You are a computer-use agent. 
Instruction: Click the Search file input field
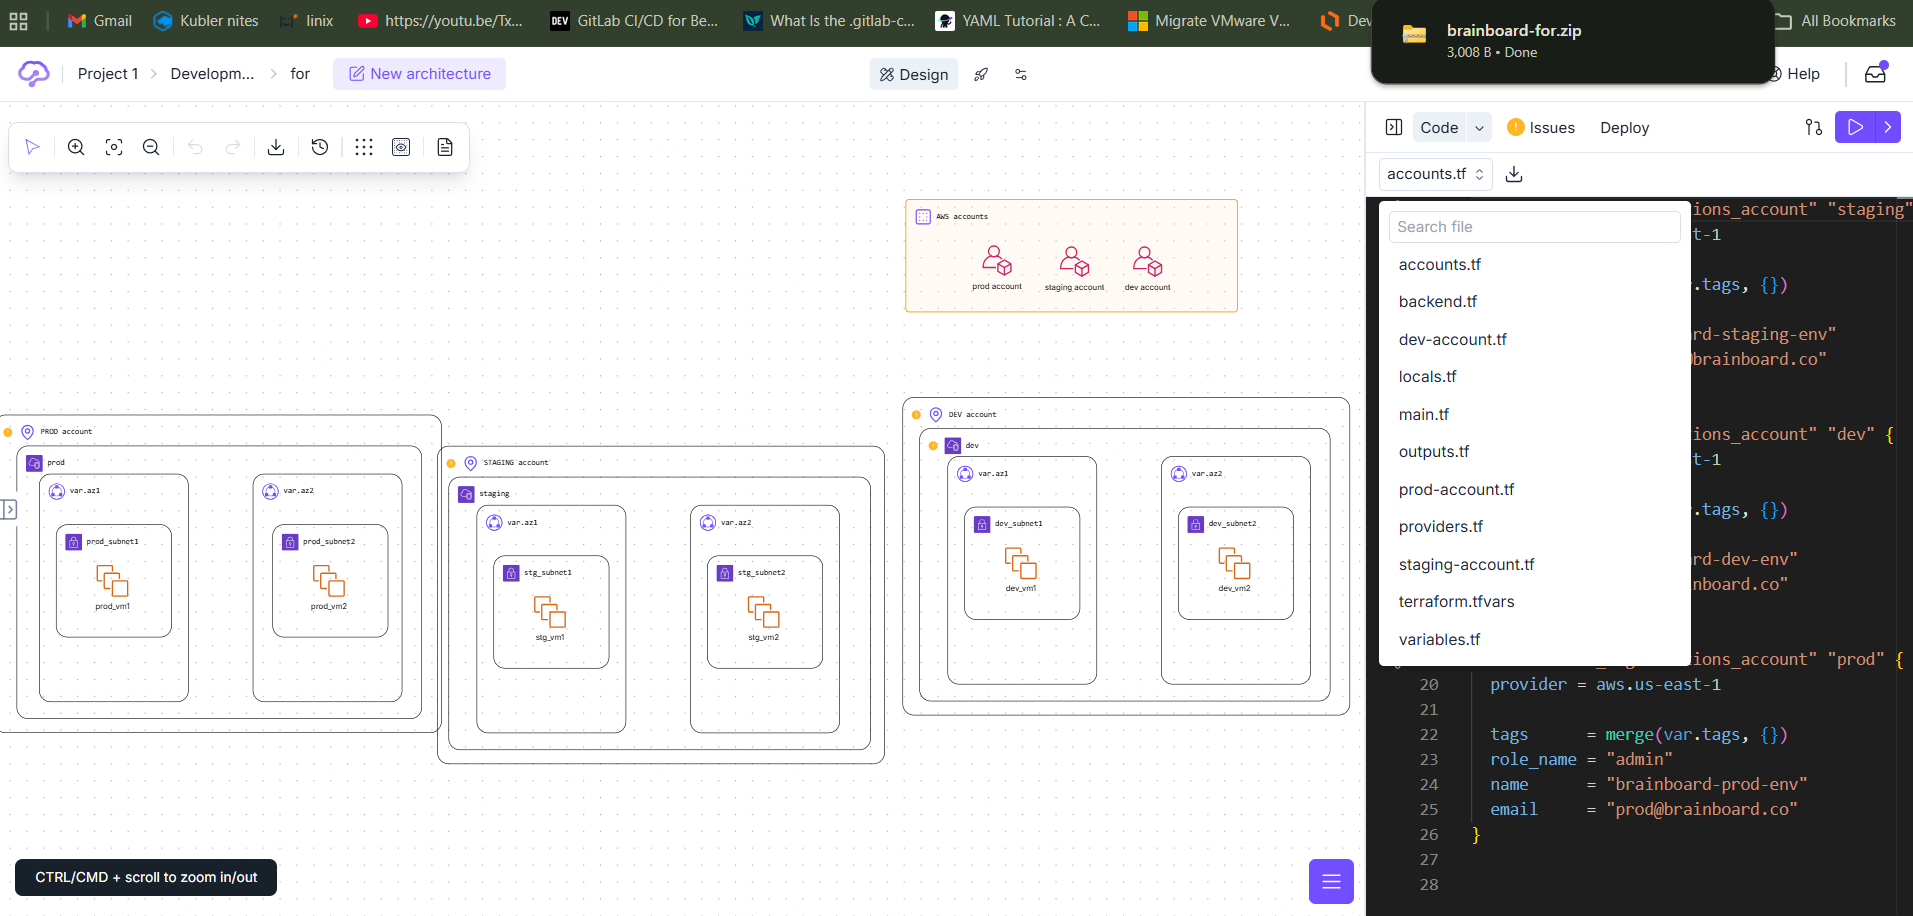coord(1533,227)
